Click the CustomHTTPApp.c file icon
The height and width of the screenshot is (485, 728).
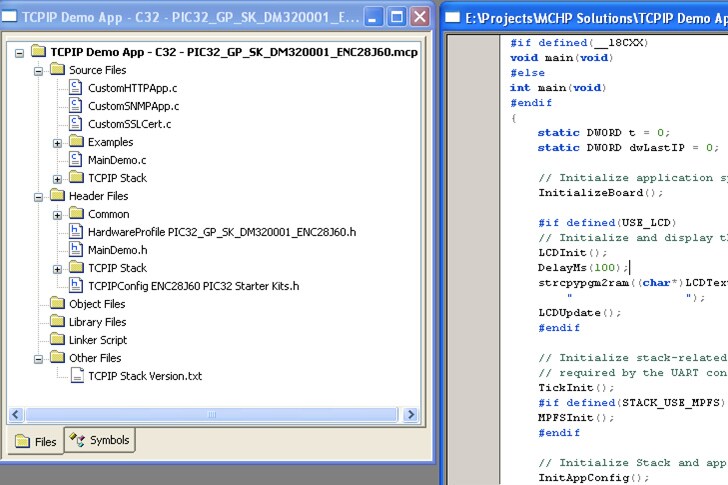tap(76, 87)
